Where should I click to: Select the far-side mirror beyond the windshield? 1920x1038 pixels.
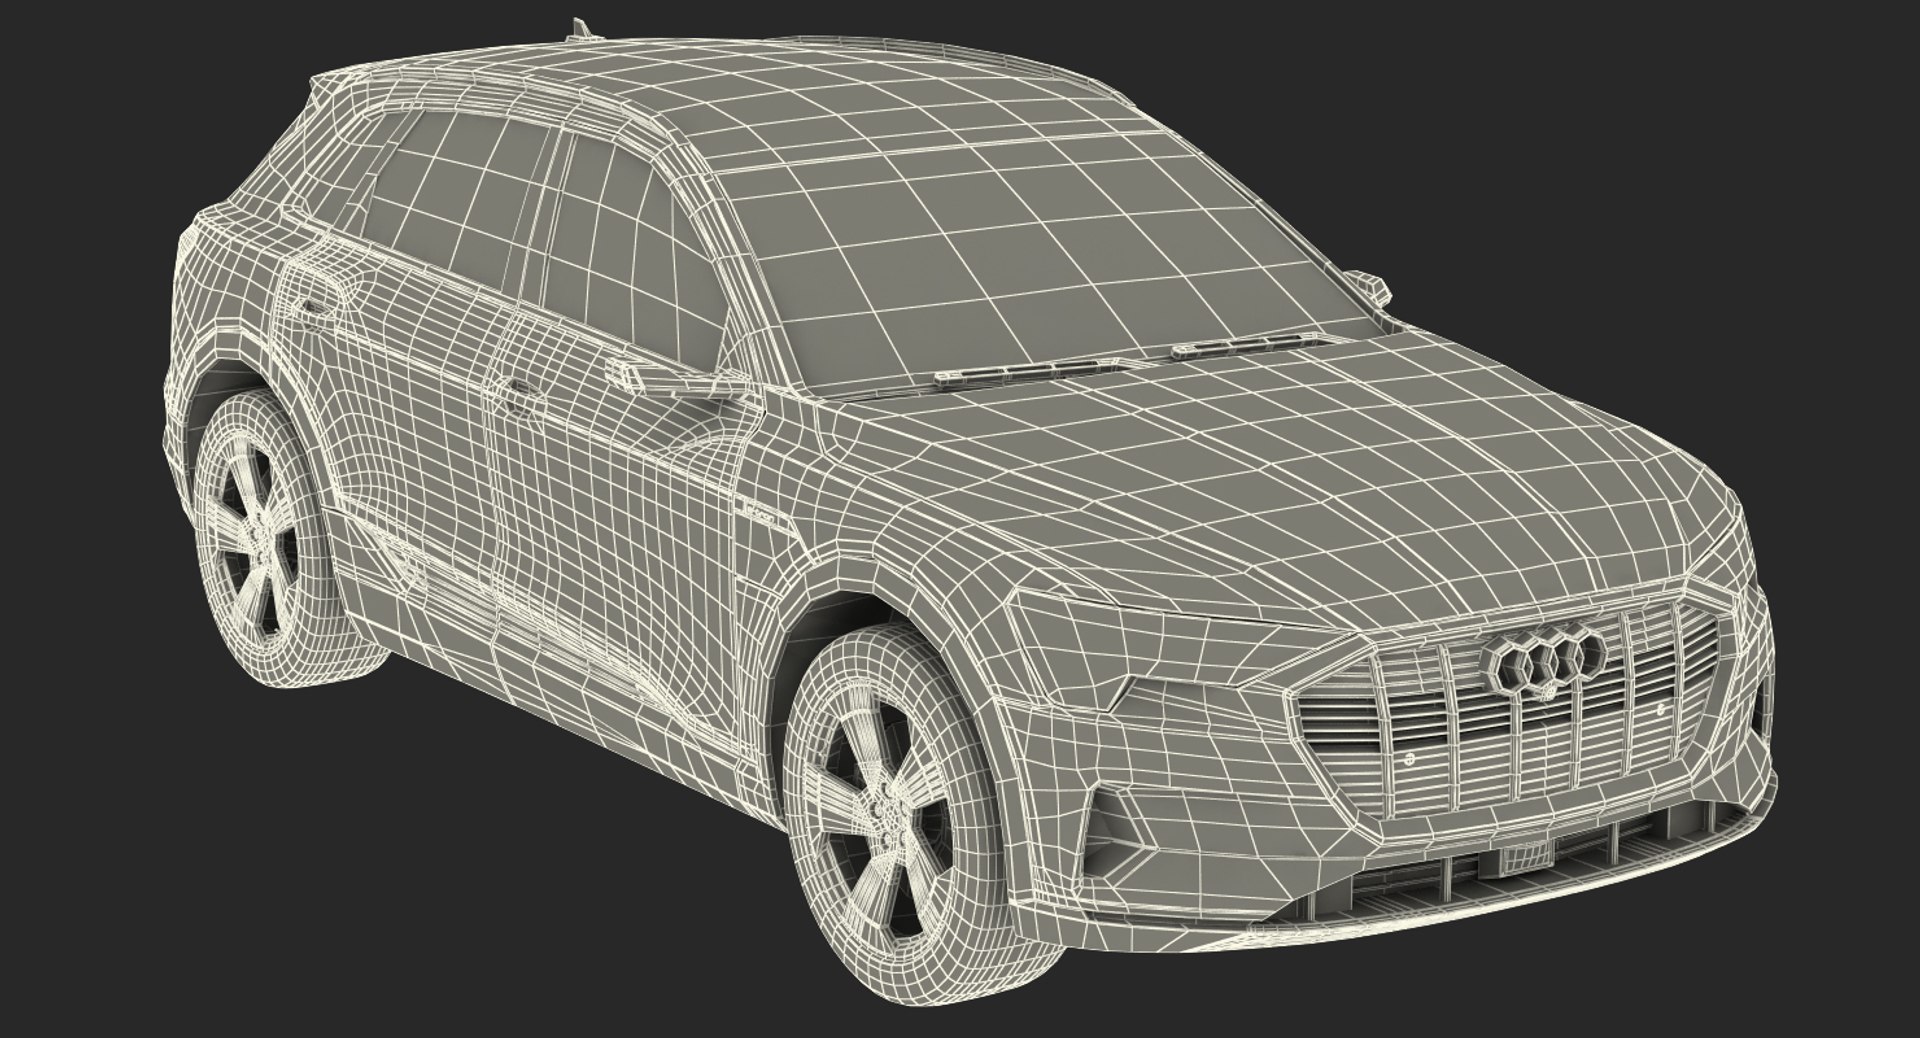1368,286
